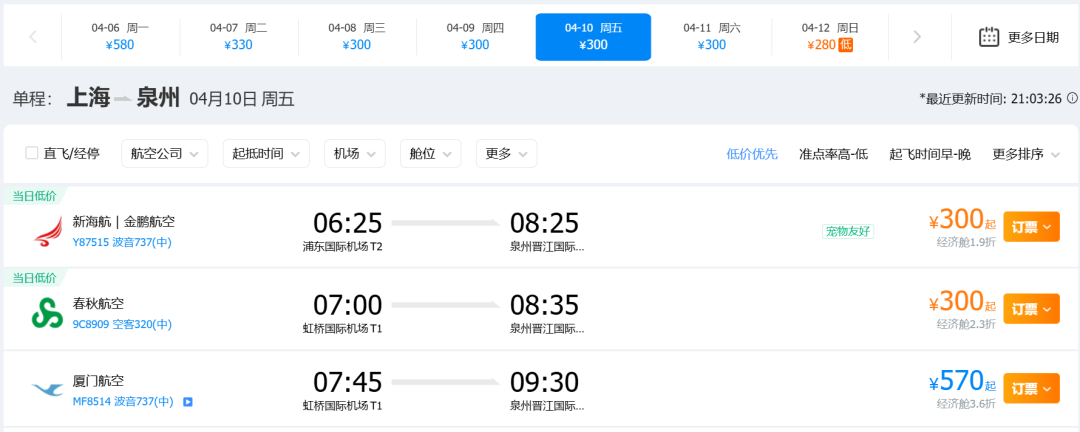
Task: Open the calendar icon for more dates
Action: tap(989, 37)
